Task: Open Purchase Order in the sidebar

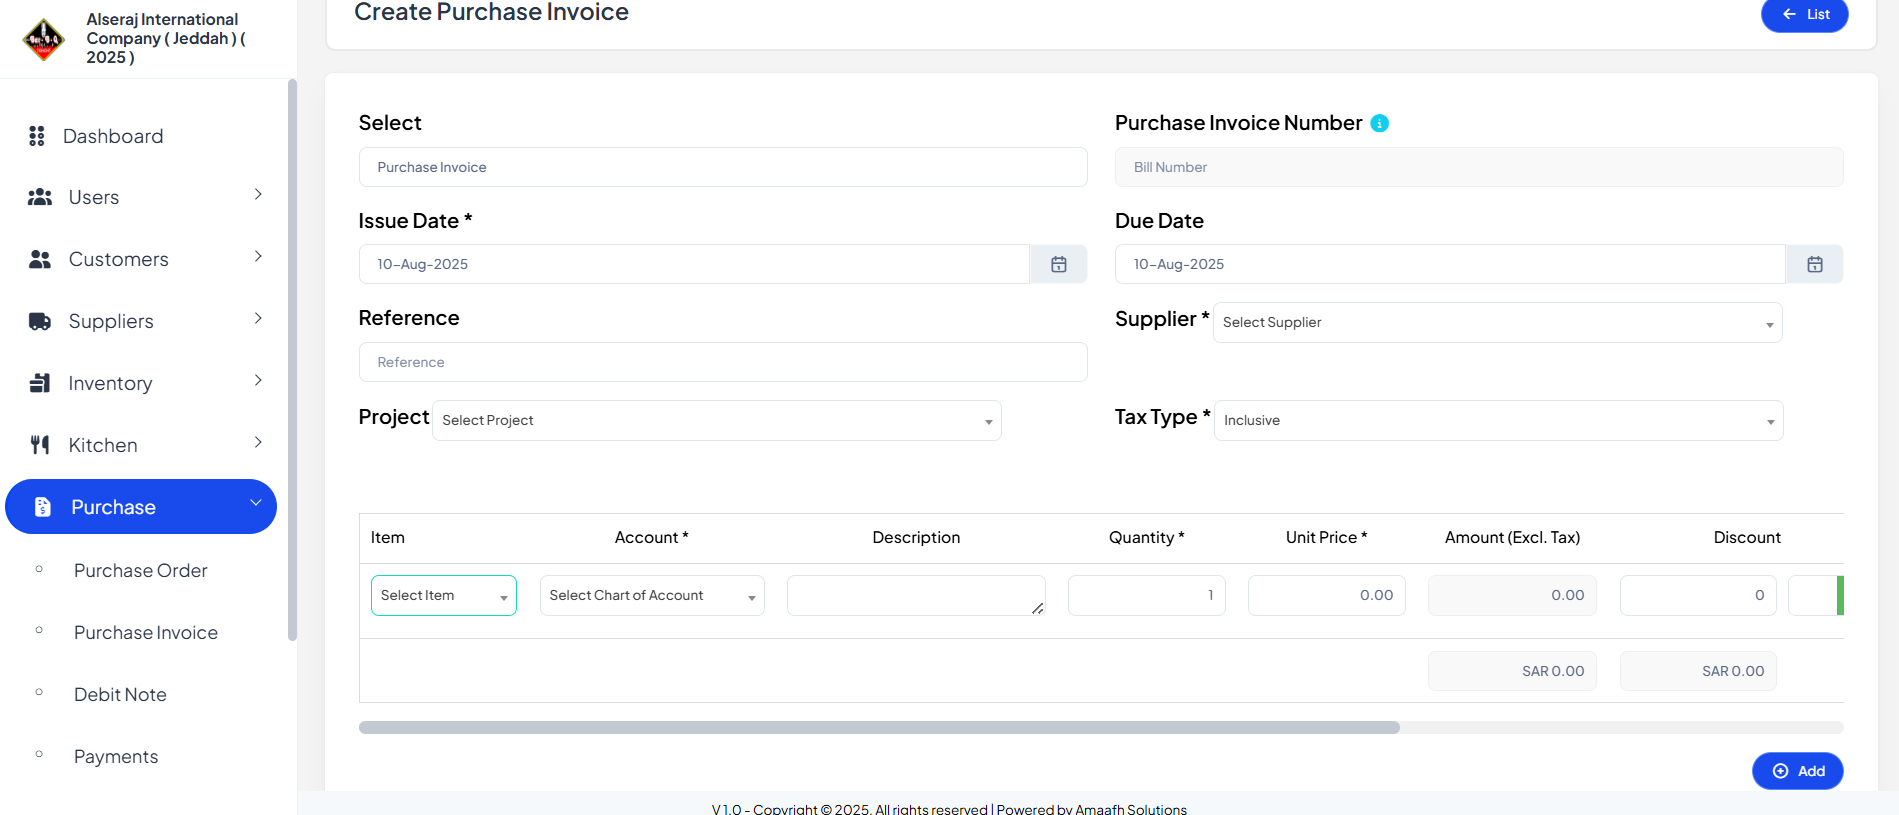Action: 141,570
